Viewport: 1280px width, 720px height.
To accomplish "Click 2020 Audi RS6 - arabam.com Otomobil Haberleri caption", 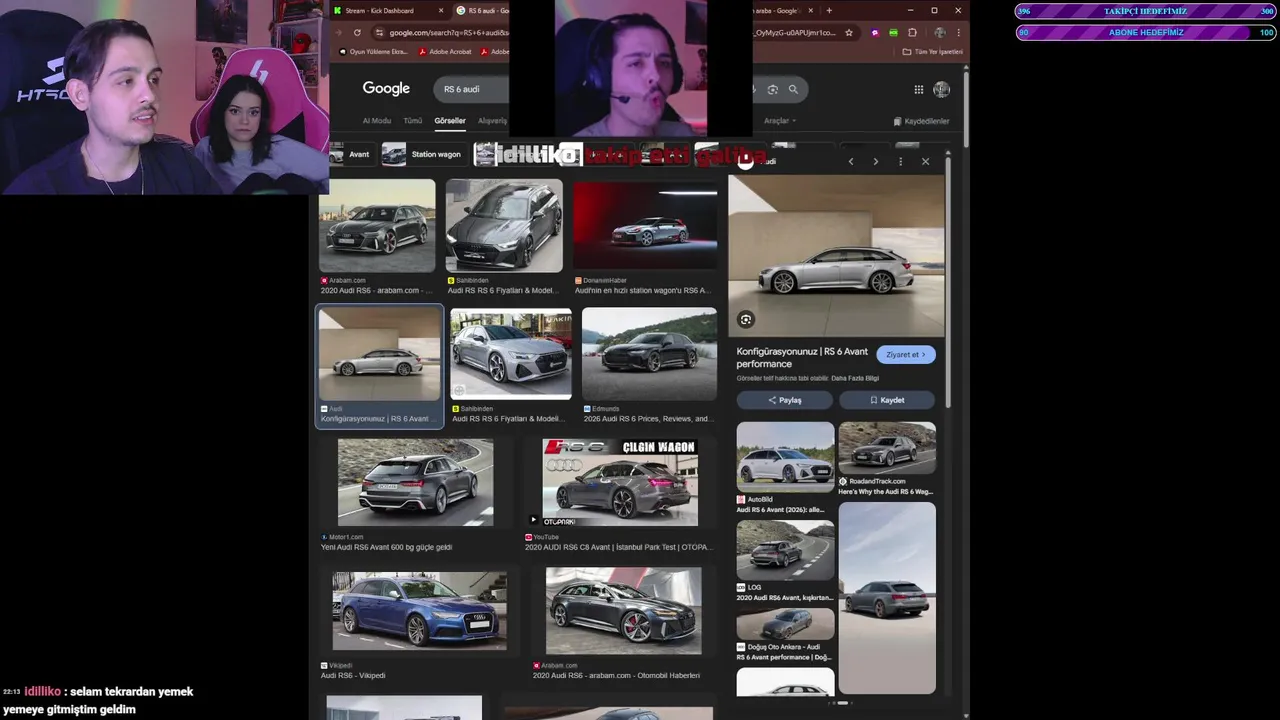I will [x=616, y=675].
